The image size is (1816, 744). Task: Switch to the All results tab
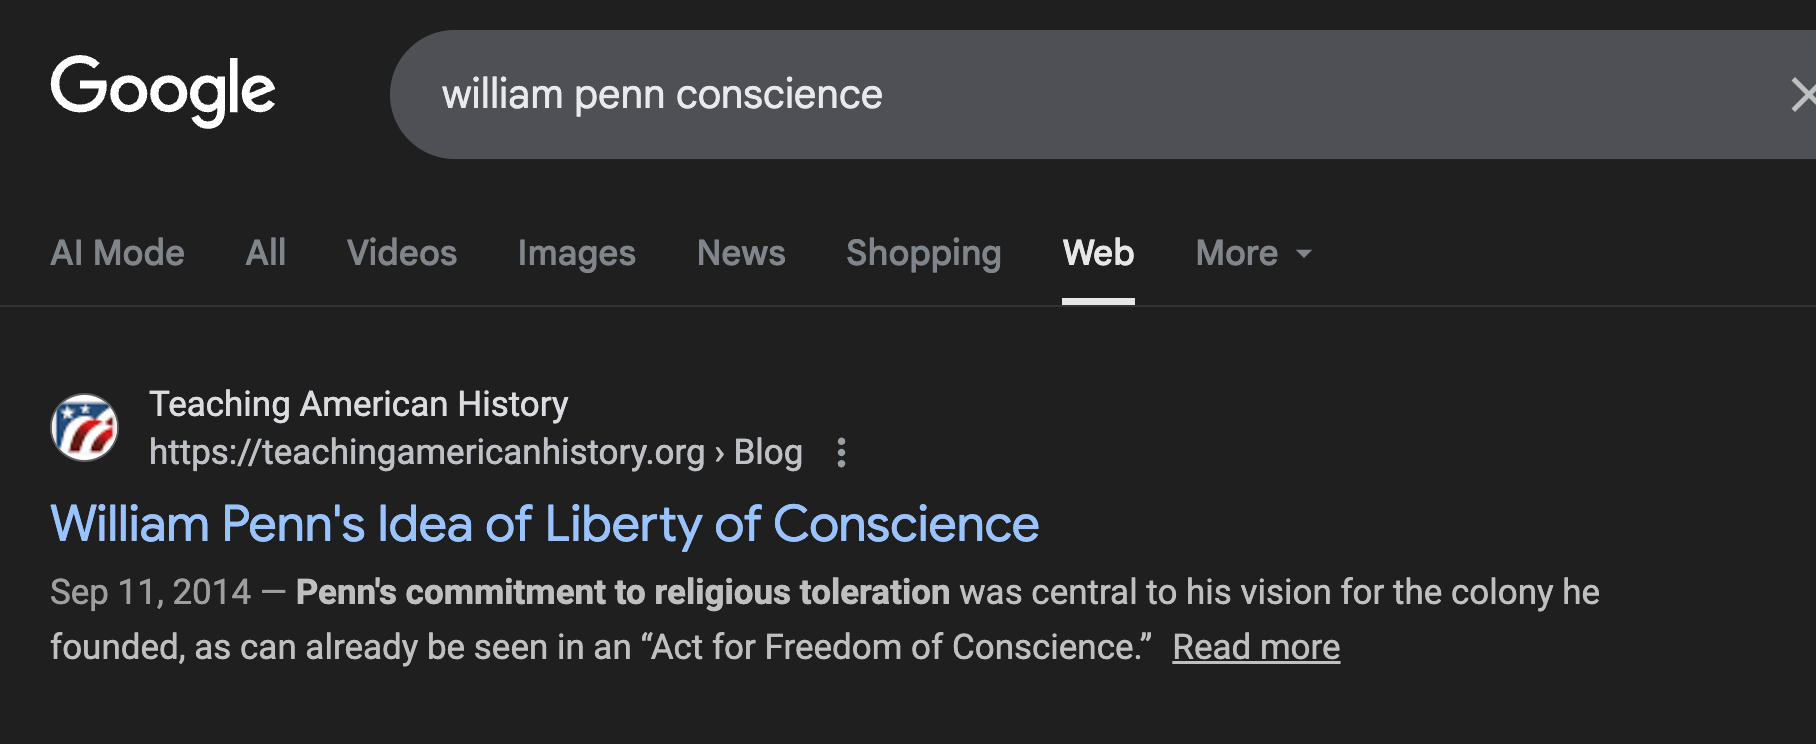coord(266,254)
